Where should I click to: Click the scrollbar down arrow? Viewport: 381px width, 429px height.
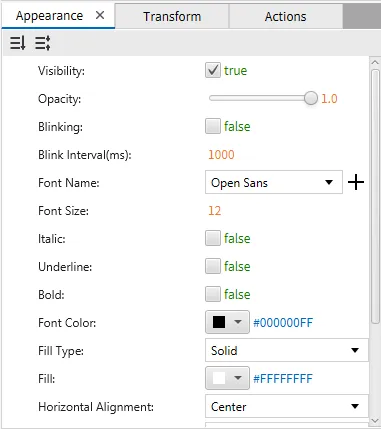[375, 421]
